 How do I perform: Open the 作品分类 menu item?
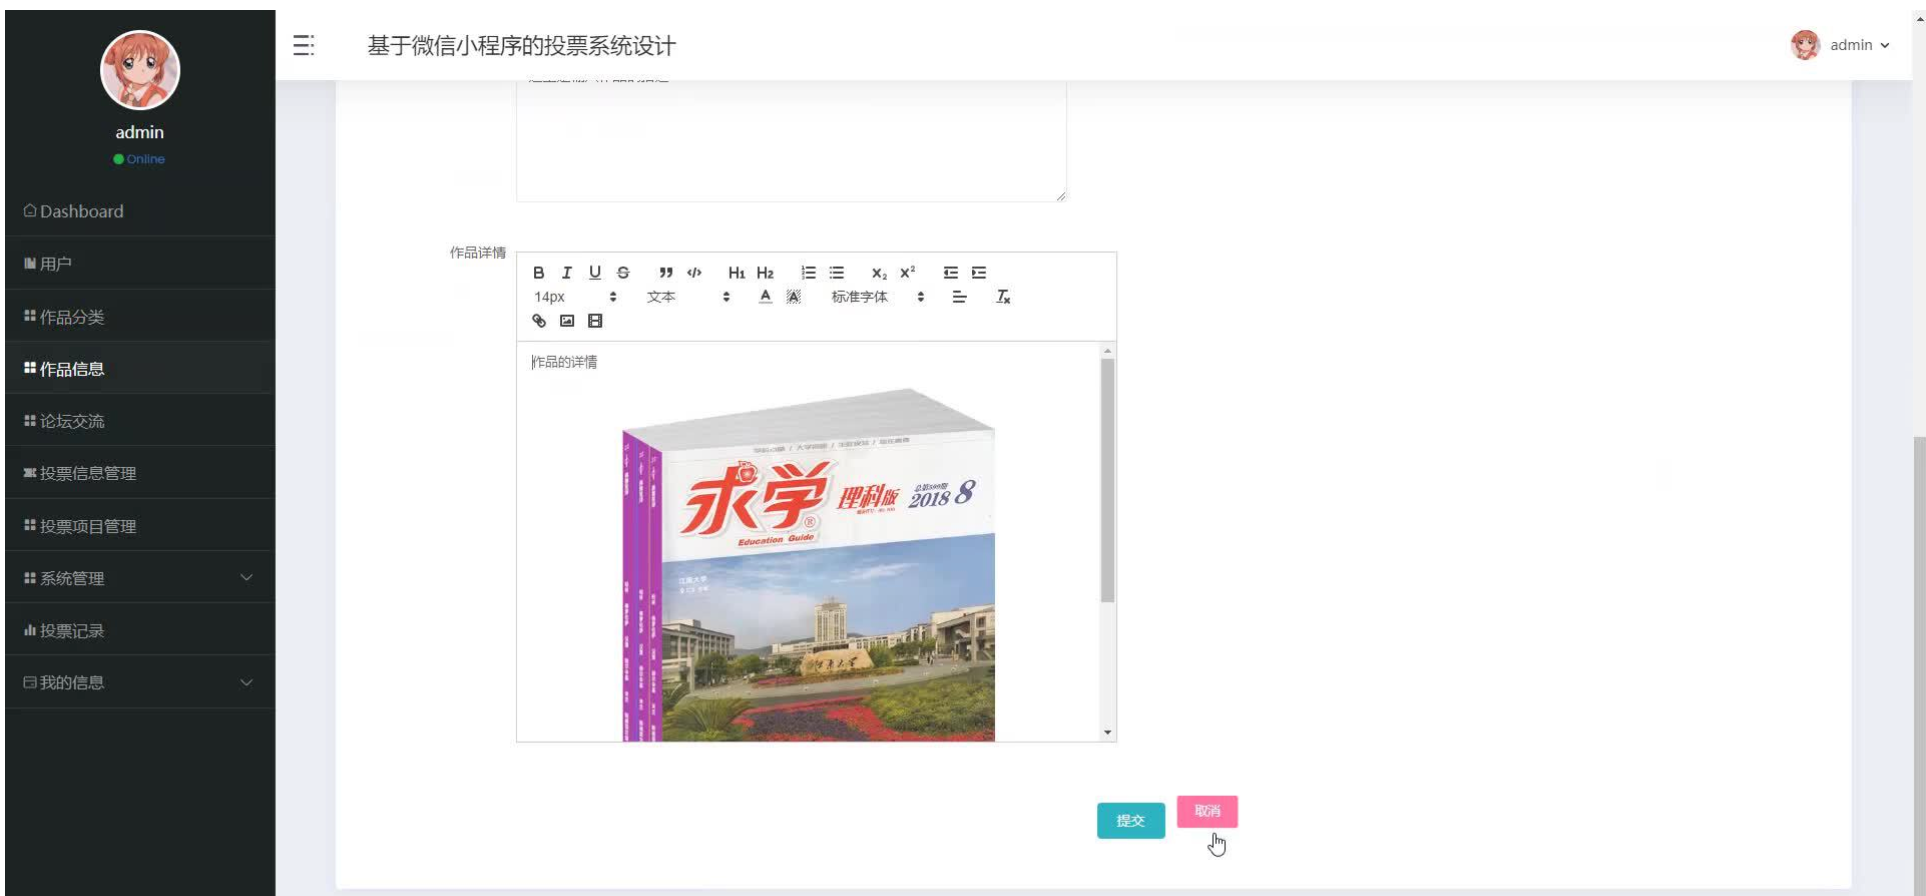click(139, 316)
